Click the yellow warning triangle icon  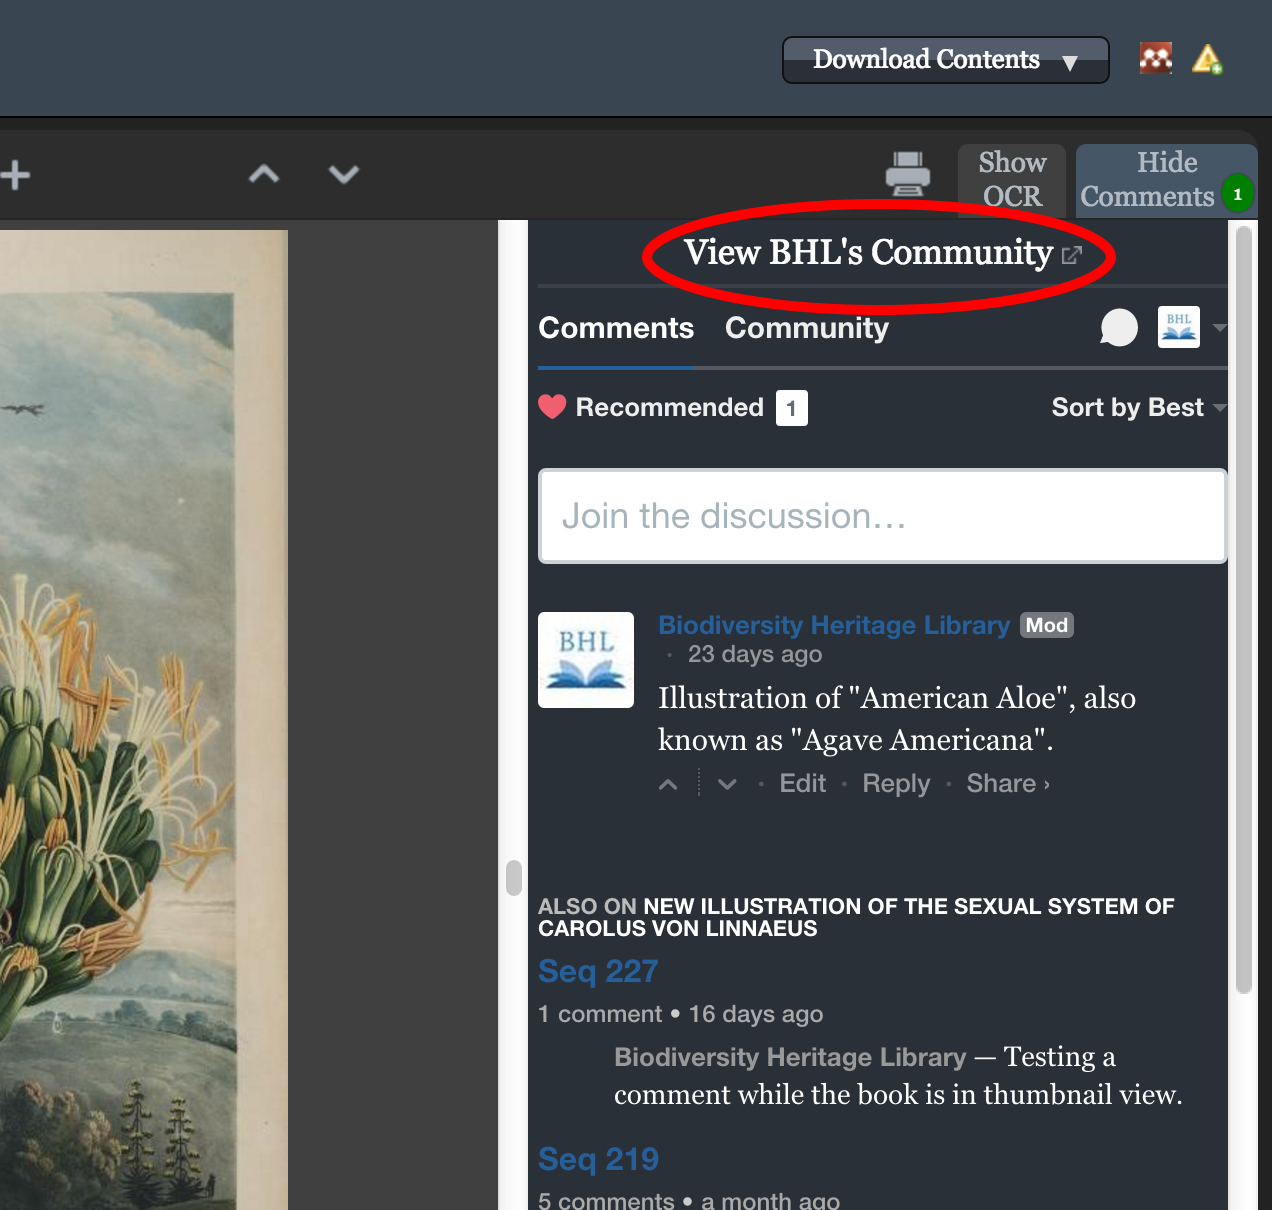[1207, 60]
